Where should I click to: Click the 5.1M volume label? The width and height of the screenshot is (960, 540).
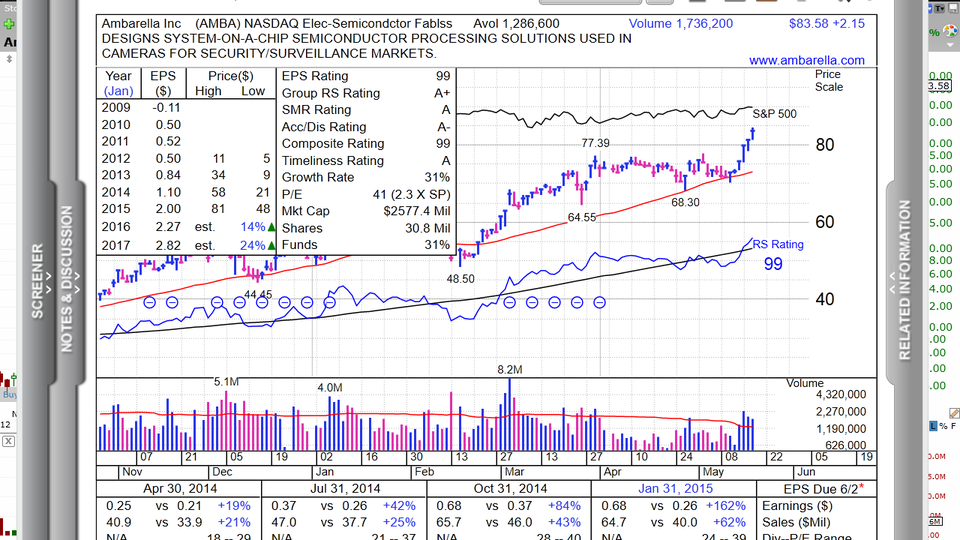(x=226, y=382)
